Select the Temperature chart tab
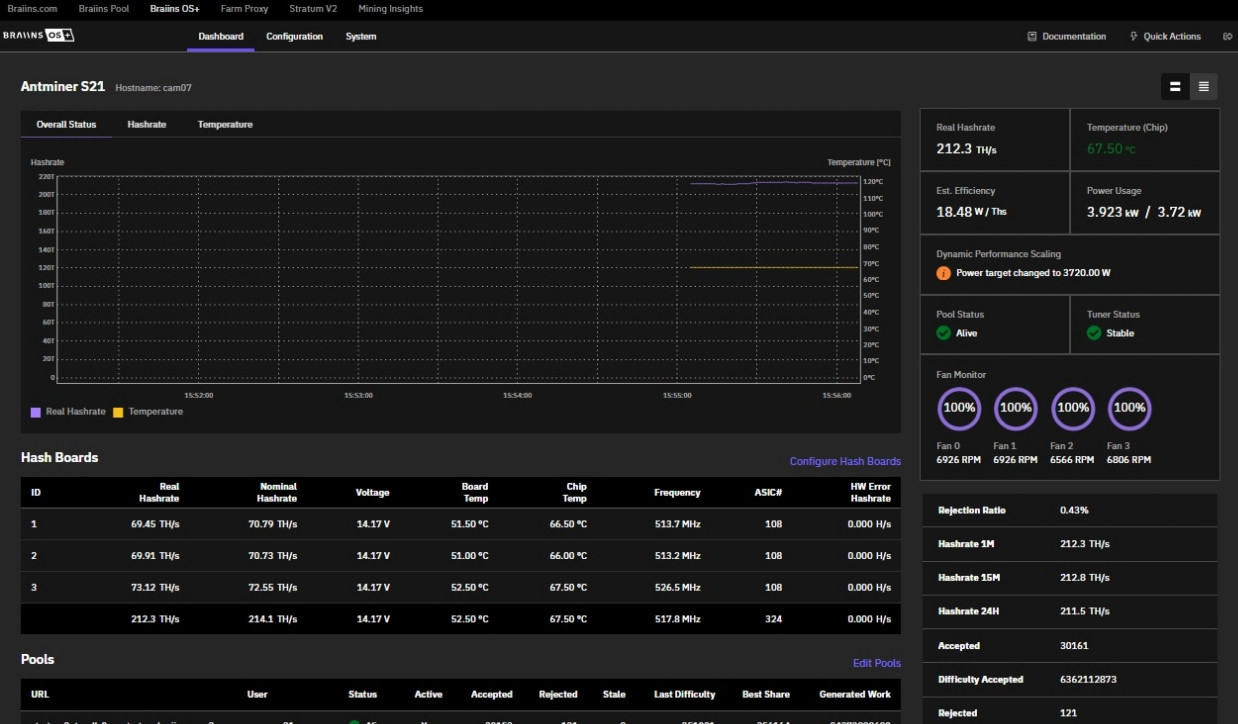Screen dimensions: 1238x724 click(x=225, y=124)
